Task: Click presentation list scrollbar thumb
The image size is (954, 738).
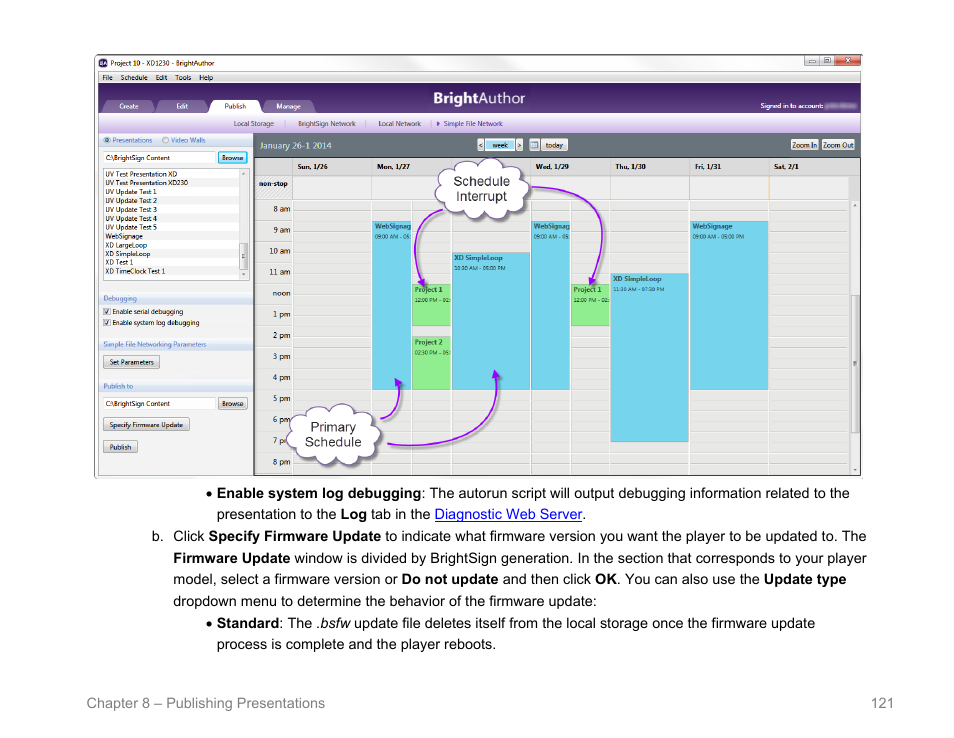Action: click(244, 256)
